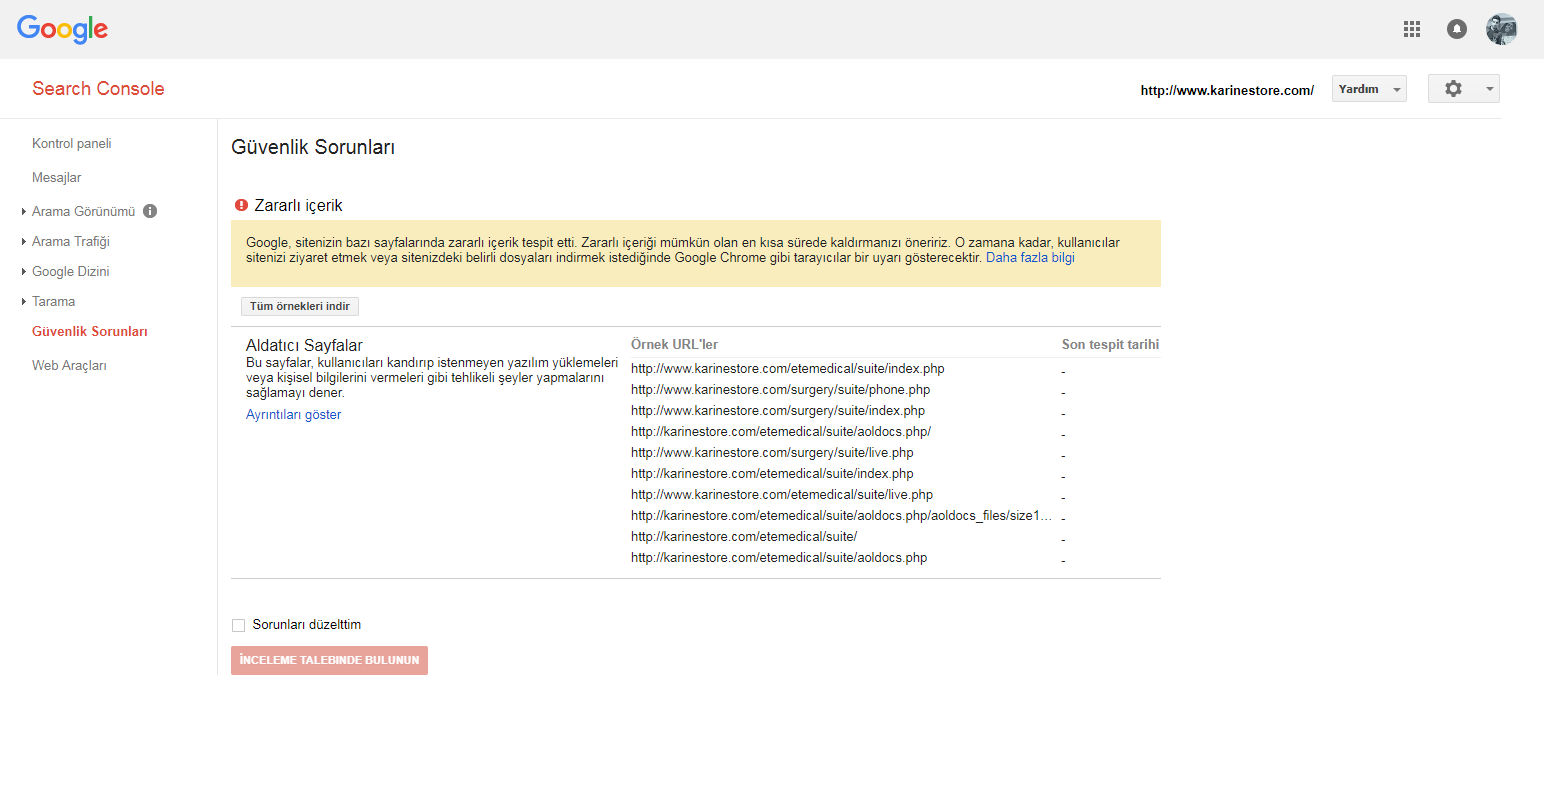Click www.karinestore.com/etemedical/suite/index.php URL

[788, 369]
